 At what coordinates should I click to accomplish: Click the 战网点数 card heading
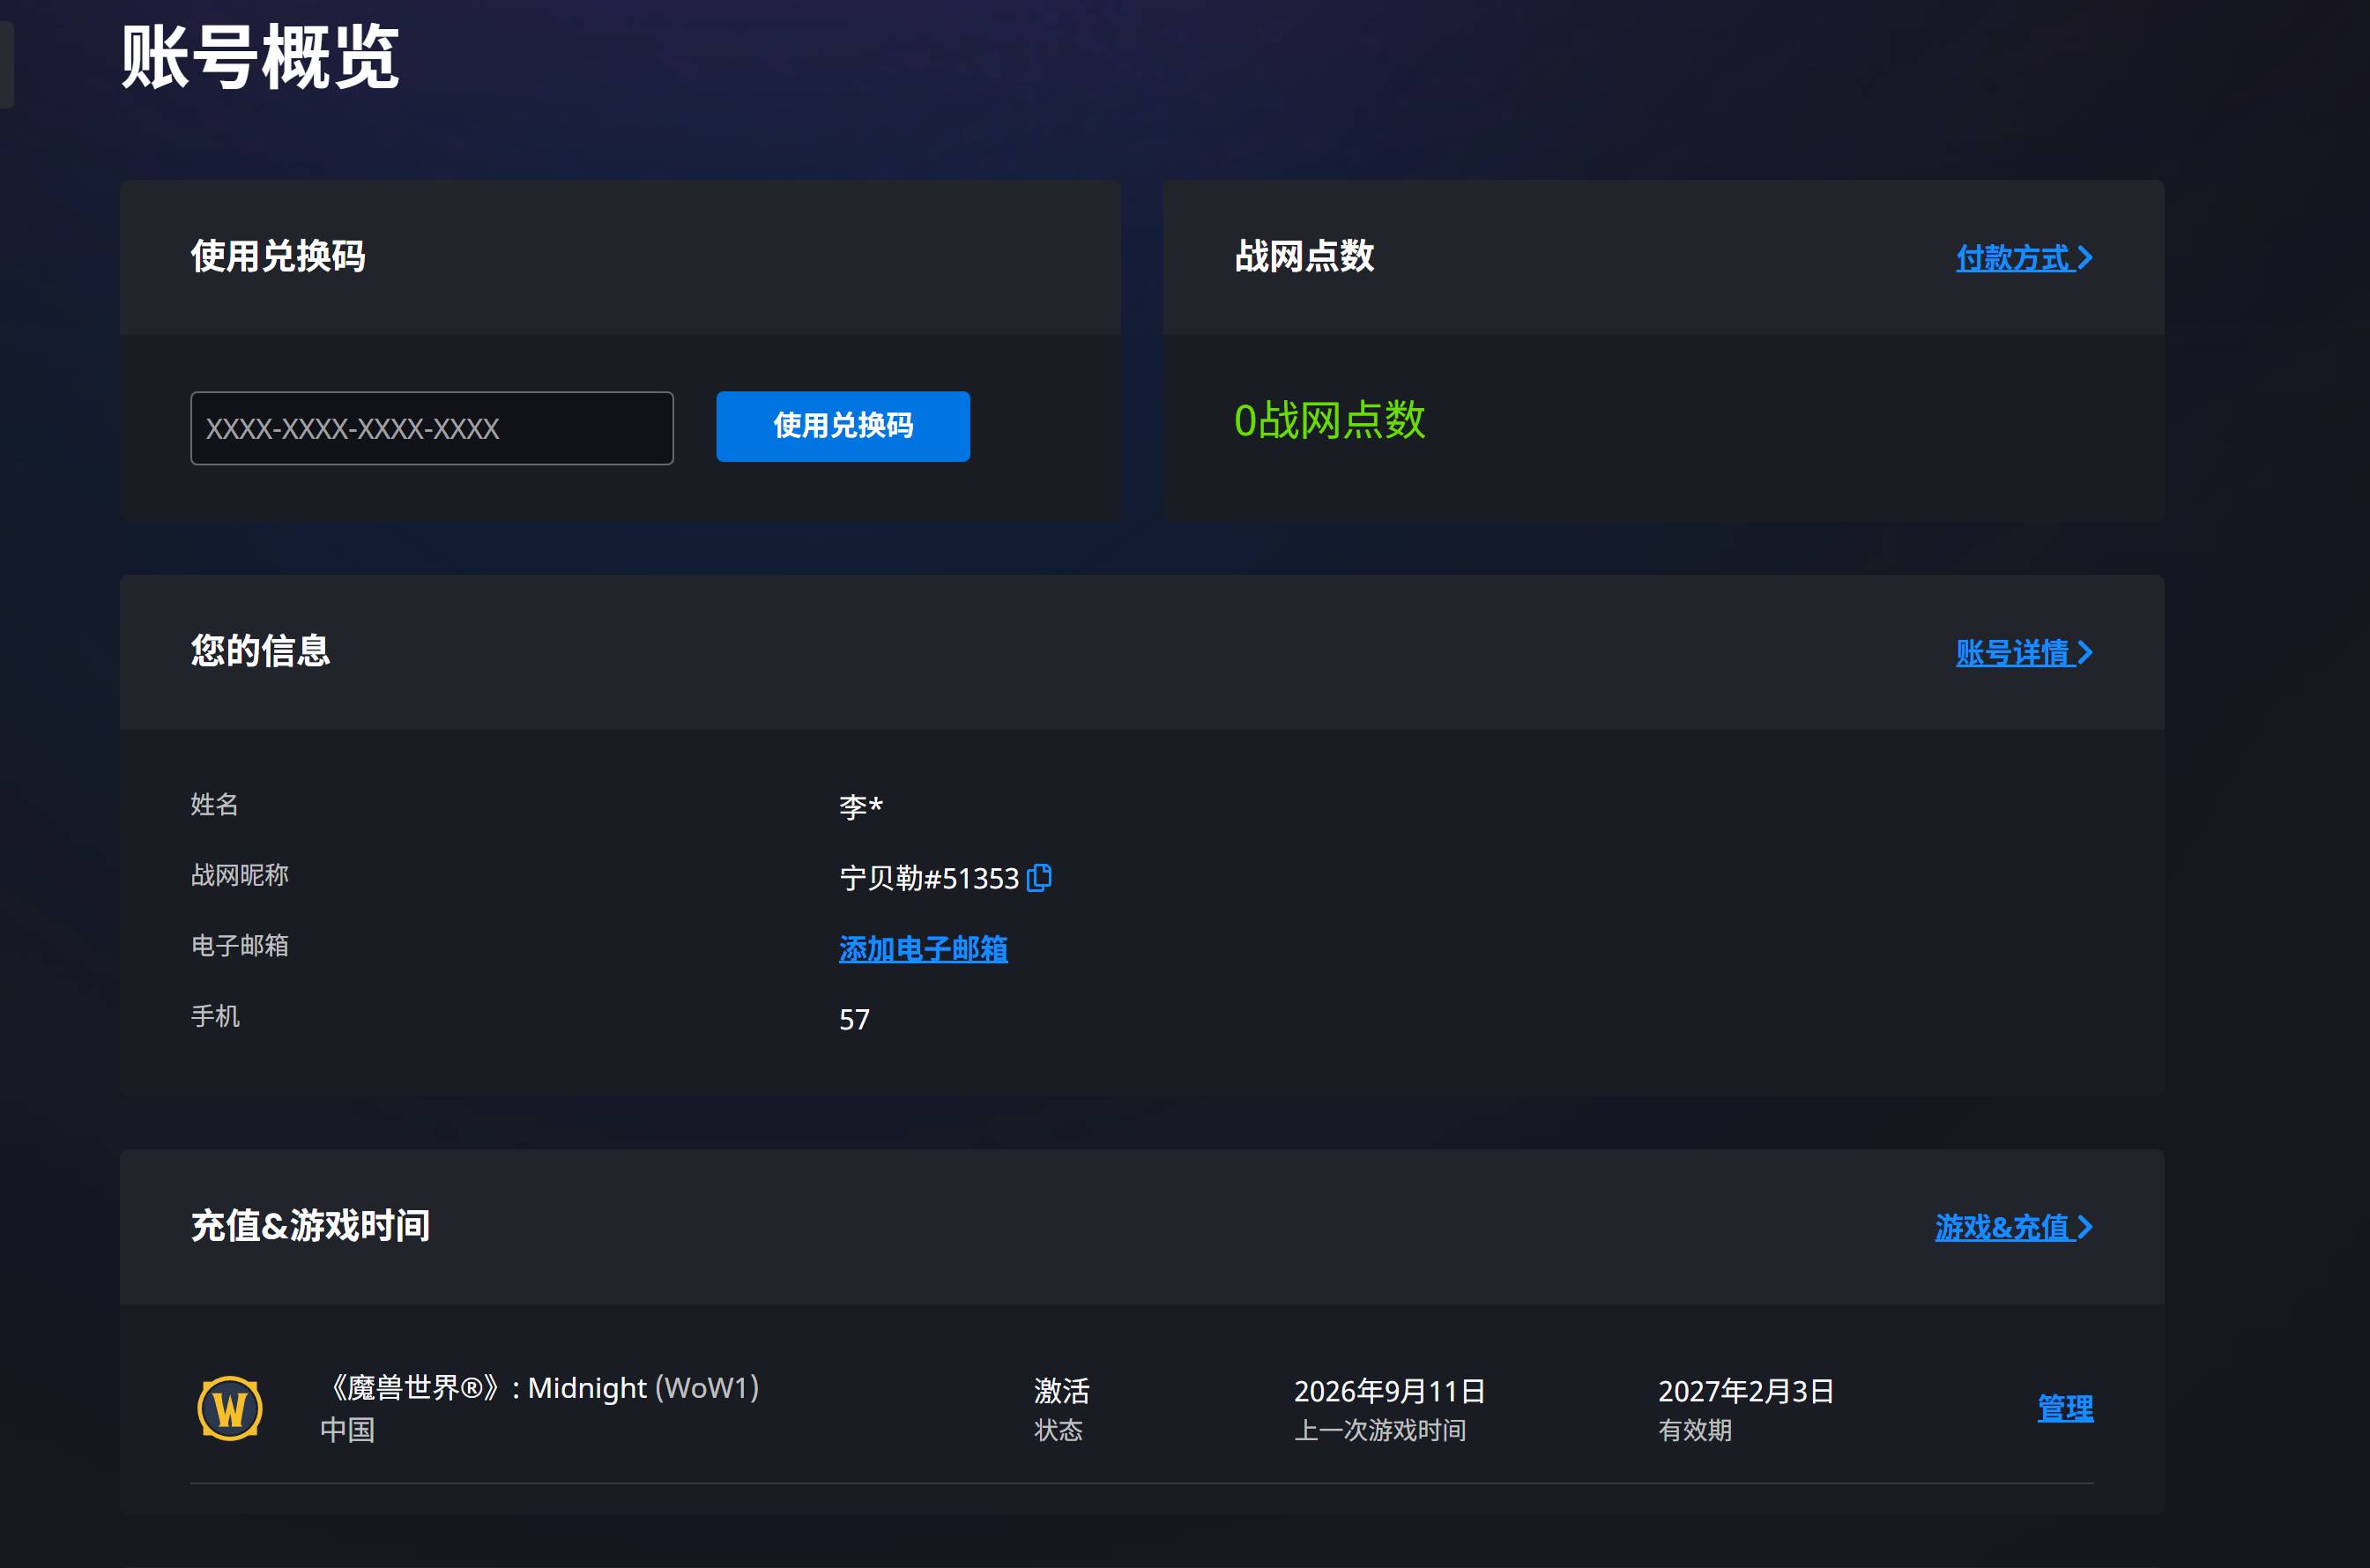coord(1304,256)
